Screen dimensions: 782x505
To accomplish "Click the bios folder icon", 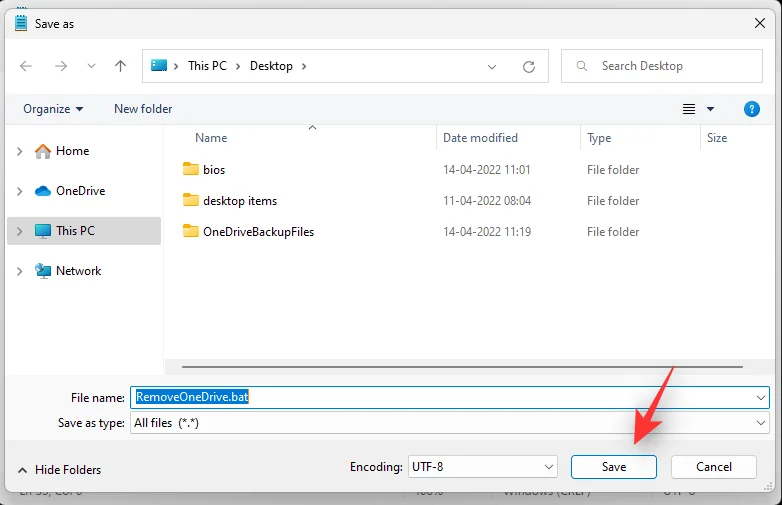I will 191,169.
